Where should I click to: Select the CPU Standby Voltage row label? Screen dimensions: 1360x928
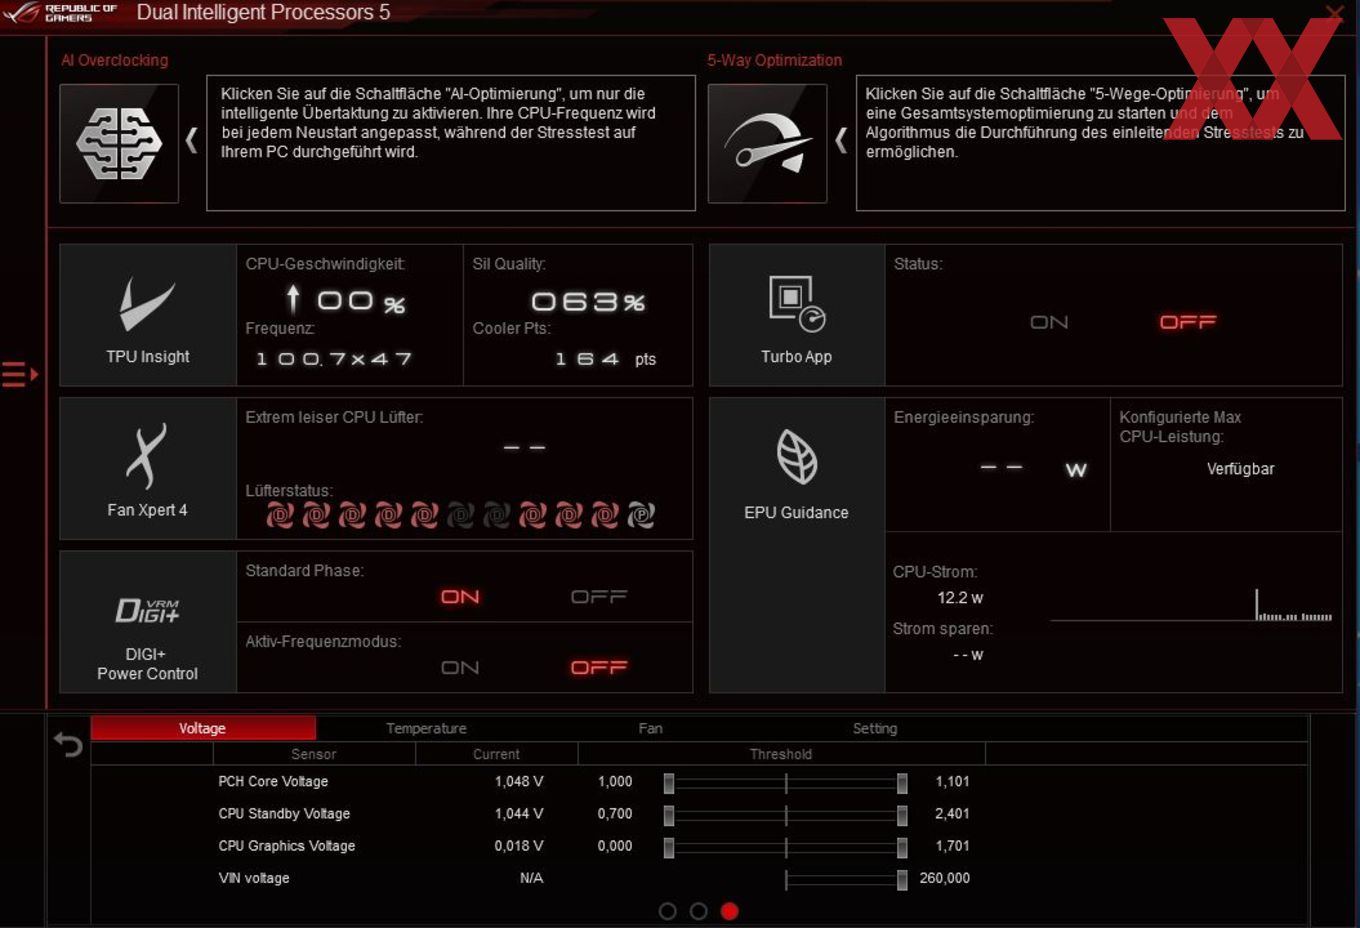pos(284,813)
